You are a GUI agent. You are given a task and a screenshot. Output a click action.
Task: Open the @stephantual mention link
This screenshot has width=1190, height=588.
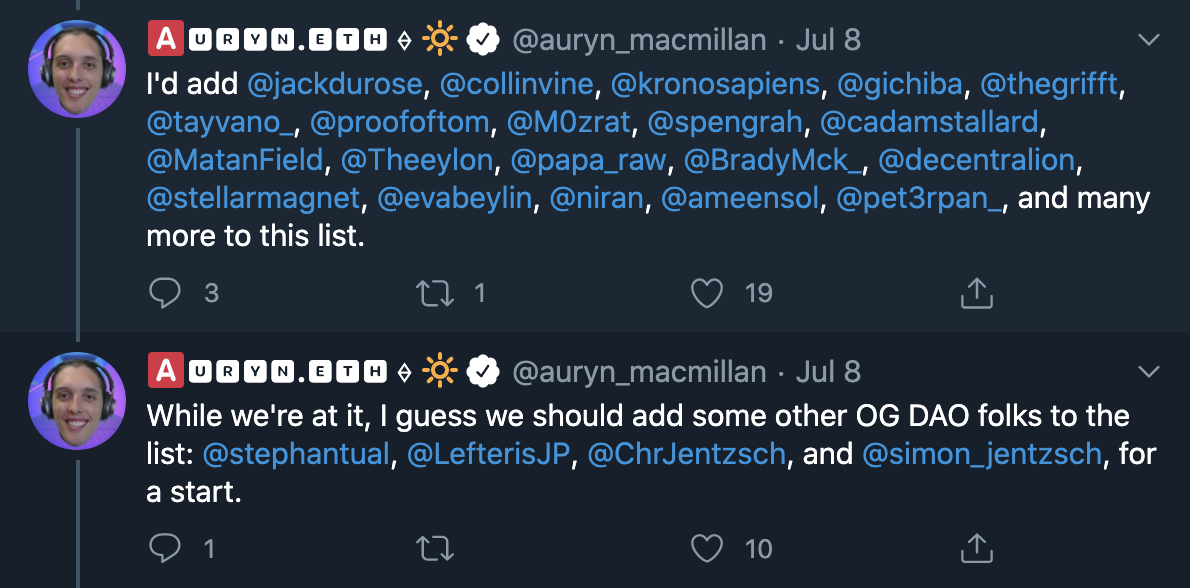(296, 454)
